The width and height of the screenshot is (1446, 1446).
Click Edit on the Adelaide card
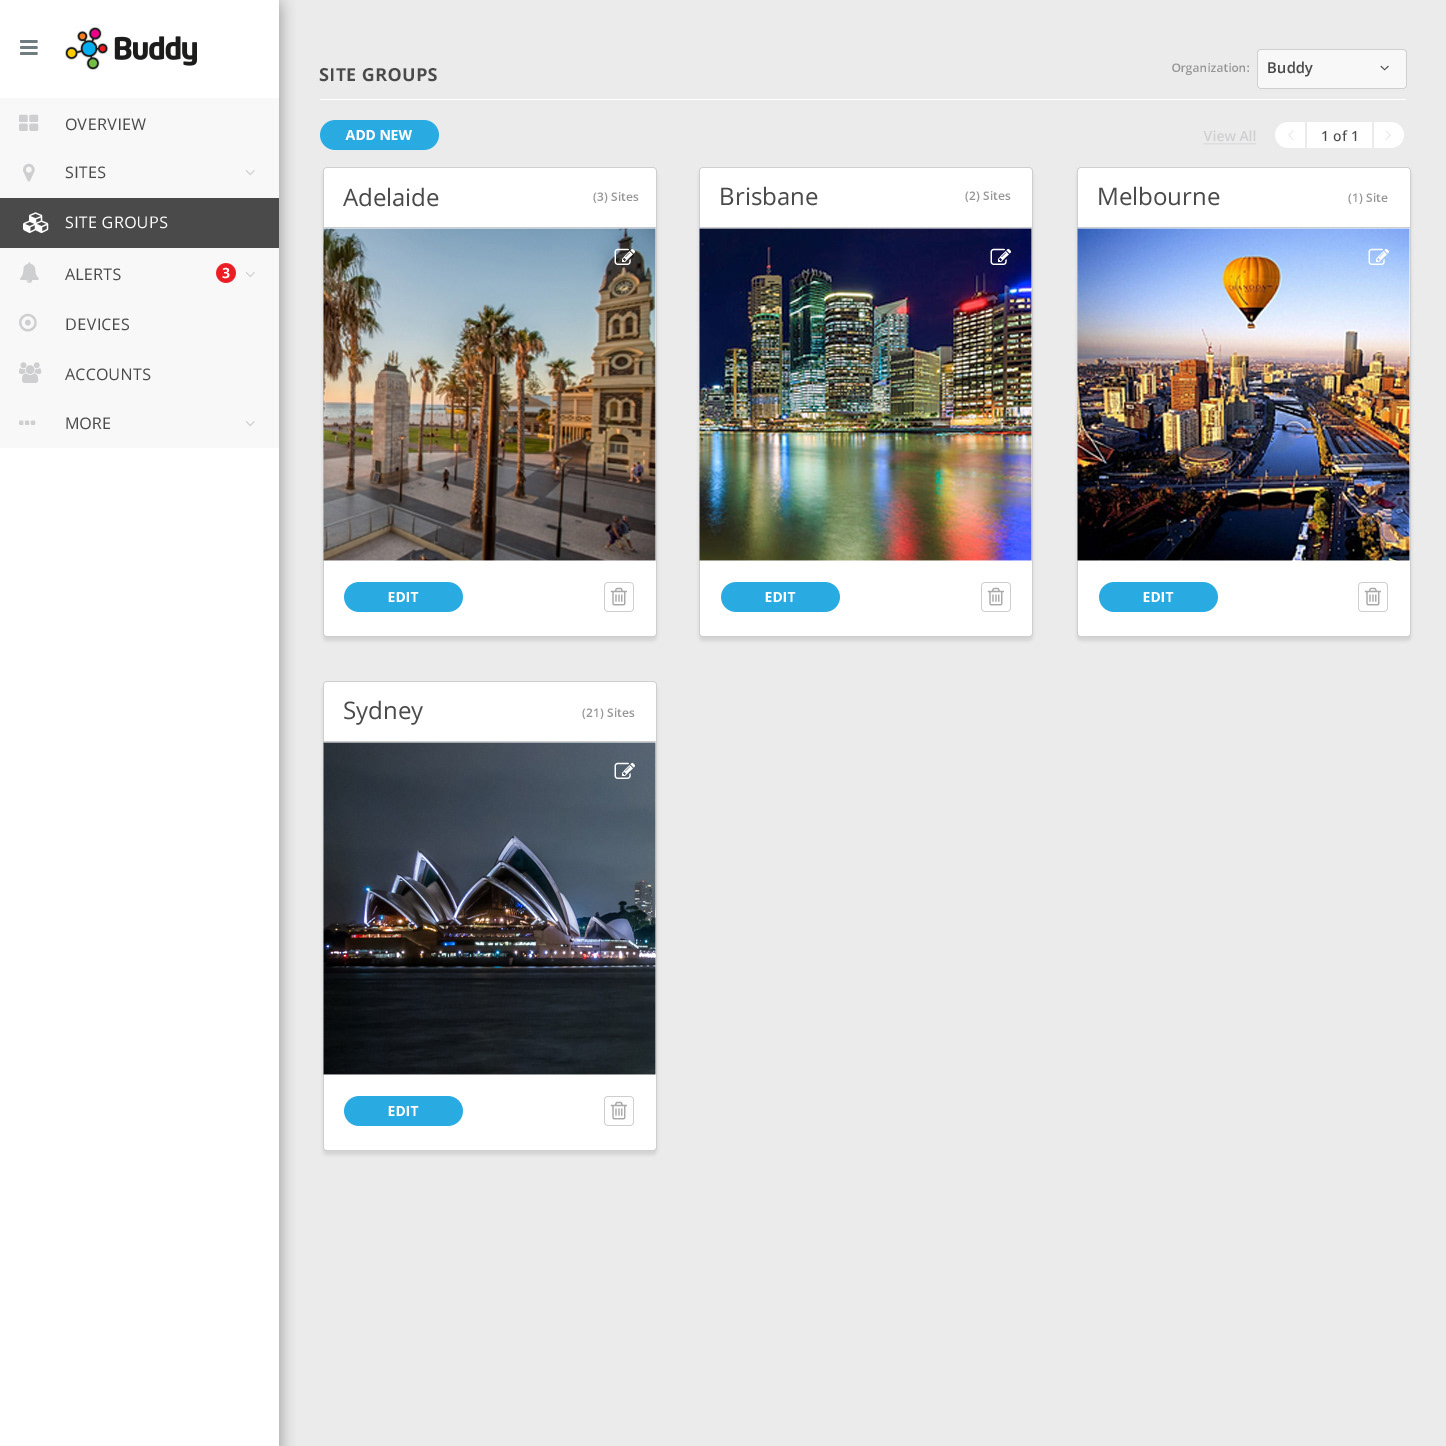(x=403, y=597)
